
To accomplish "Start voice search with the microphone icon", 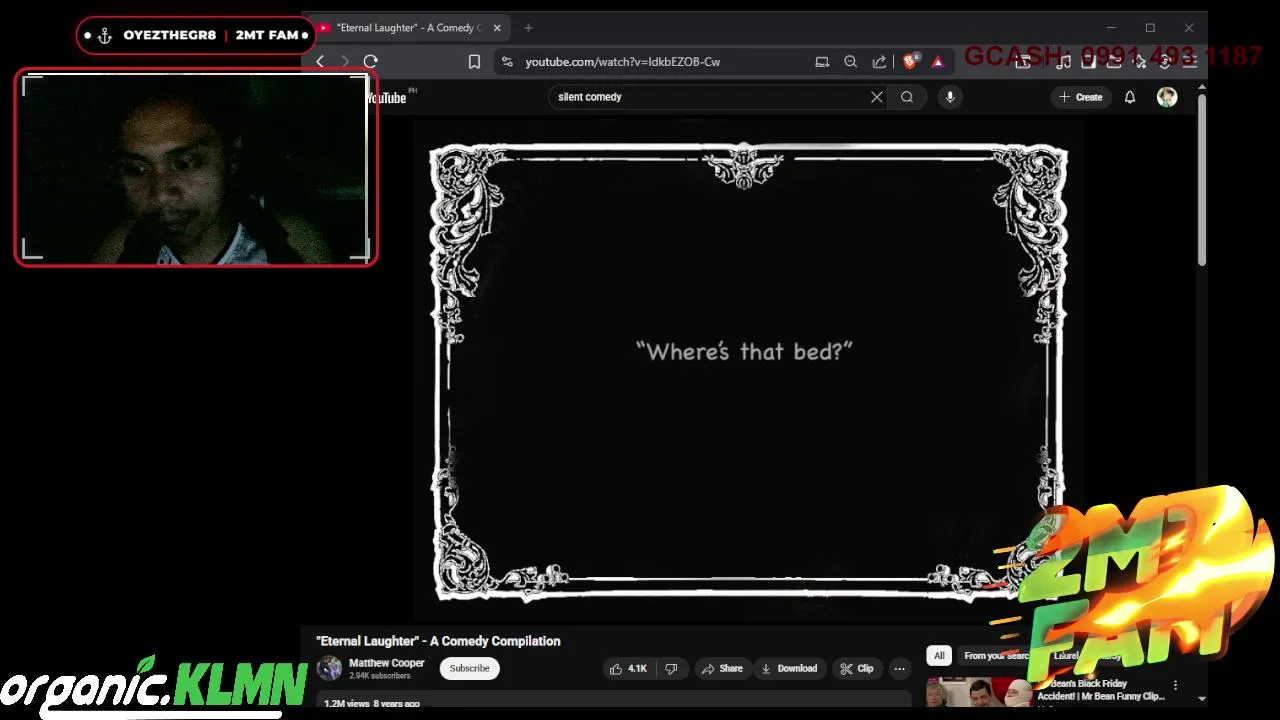I will [950, 97].
